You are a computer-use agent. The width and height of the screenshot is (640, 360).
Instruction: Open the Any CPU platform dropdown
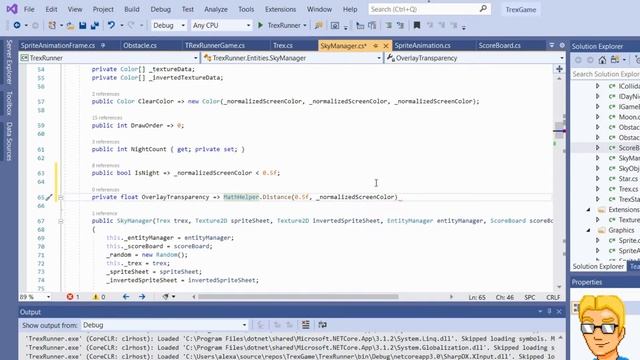tap(248, 25)
